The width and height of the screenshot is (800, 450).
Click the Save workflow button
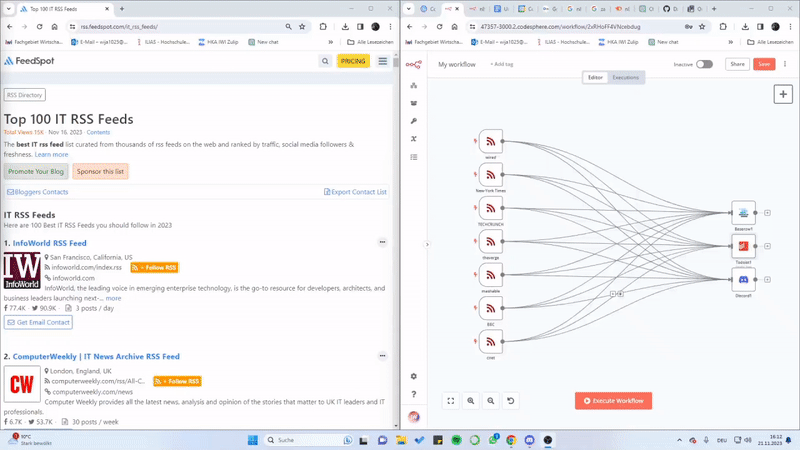764,64
